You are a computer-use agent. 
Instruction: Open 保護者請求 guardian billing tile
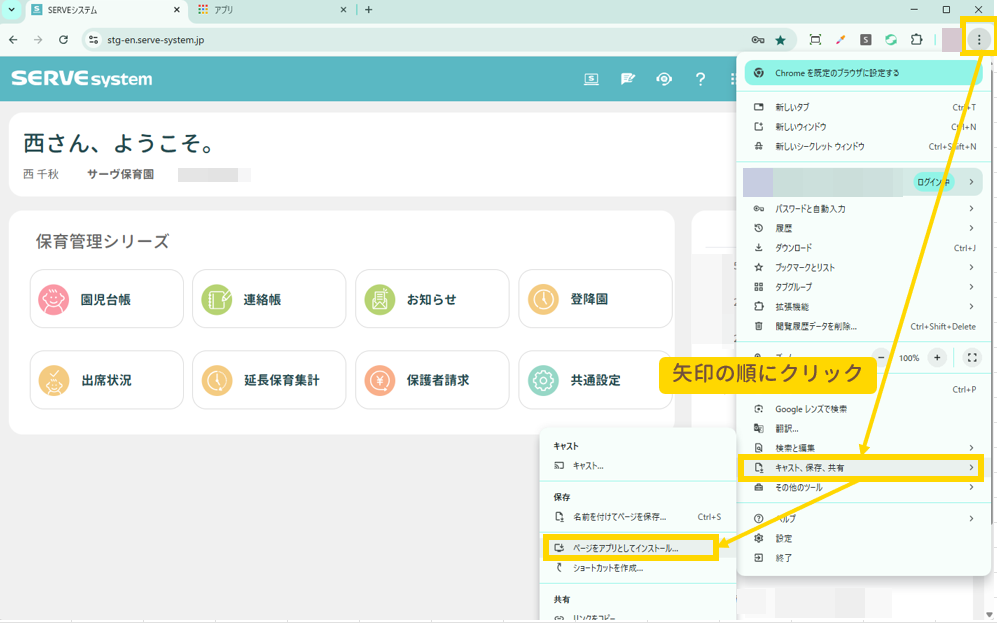431,380
